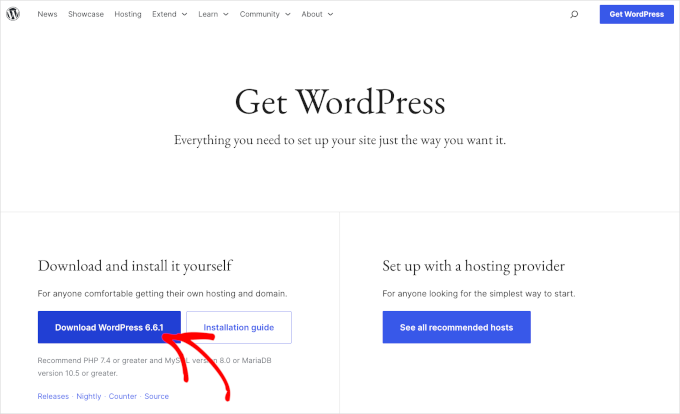
Task: Expand the Extend dropdown menu
Action: [169, 15]
